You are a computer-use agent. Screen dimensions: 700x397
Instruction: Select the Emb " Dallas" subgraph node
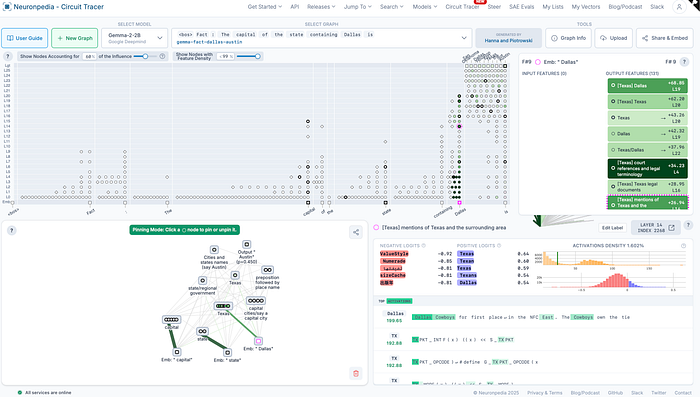click(258, 341)
